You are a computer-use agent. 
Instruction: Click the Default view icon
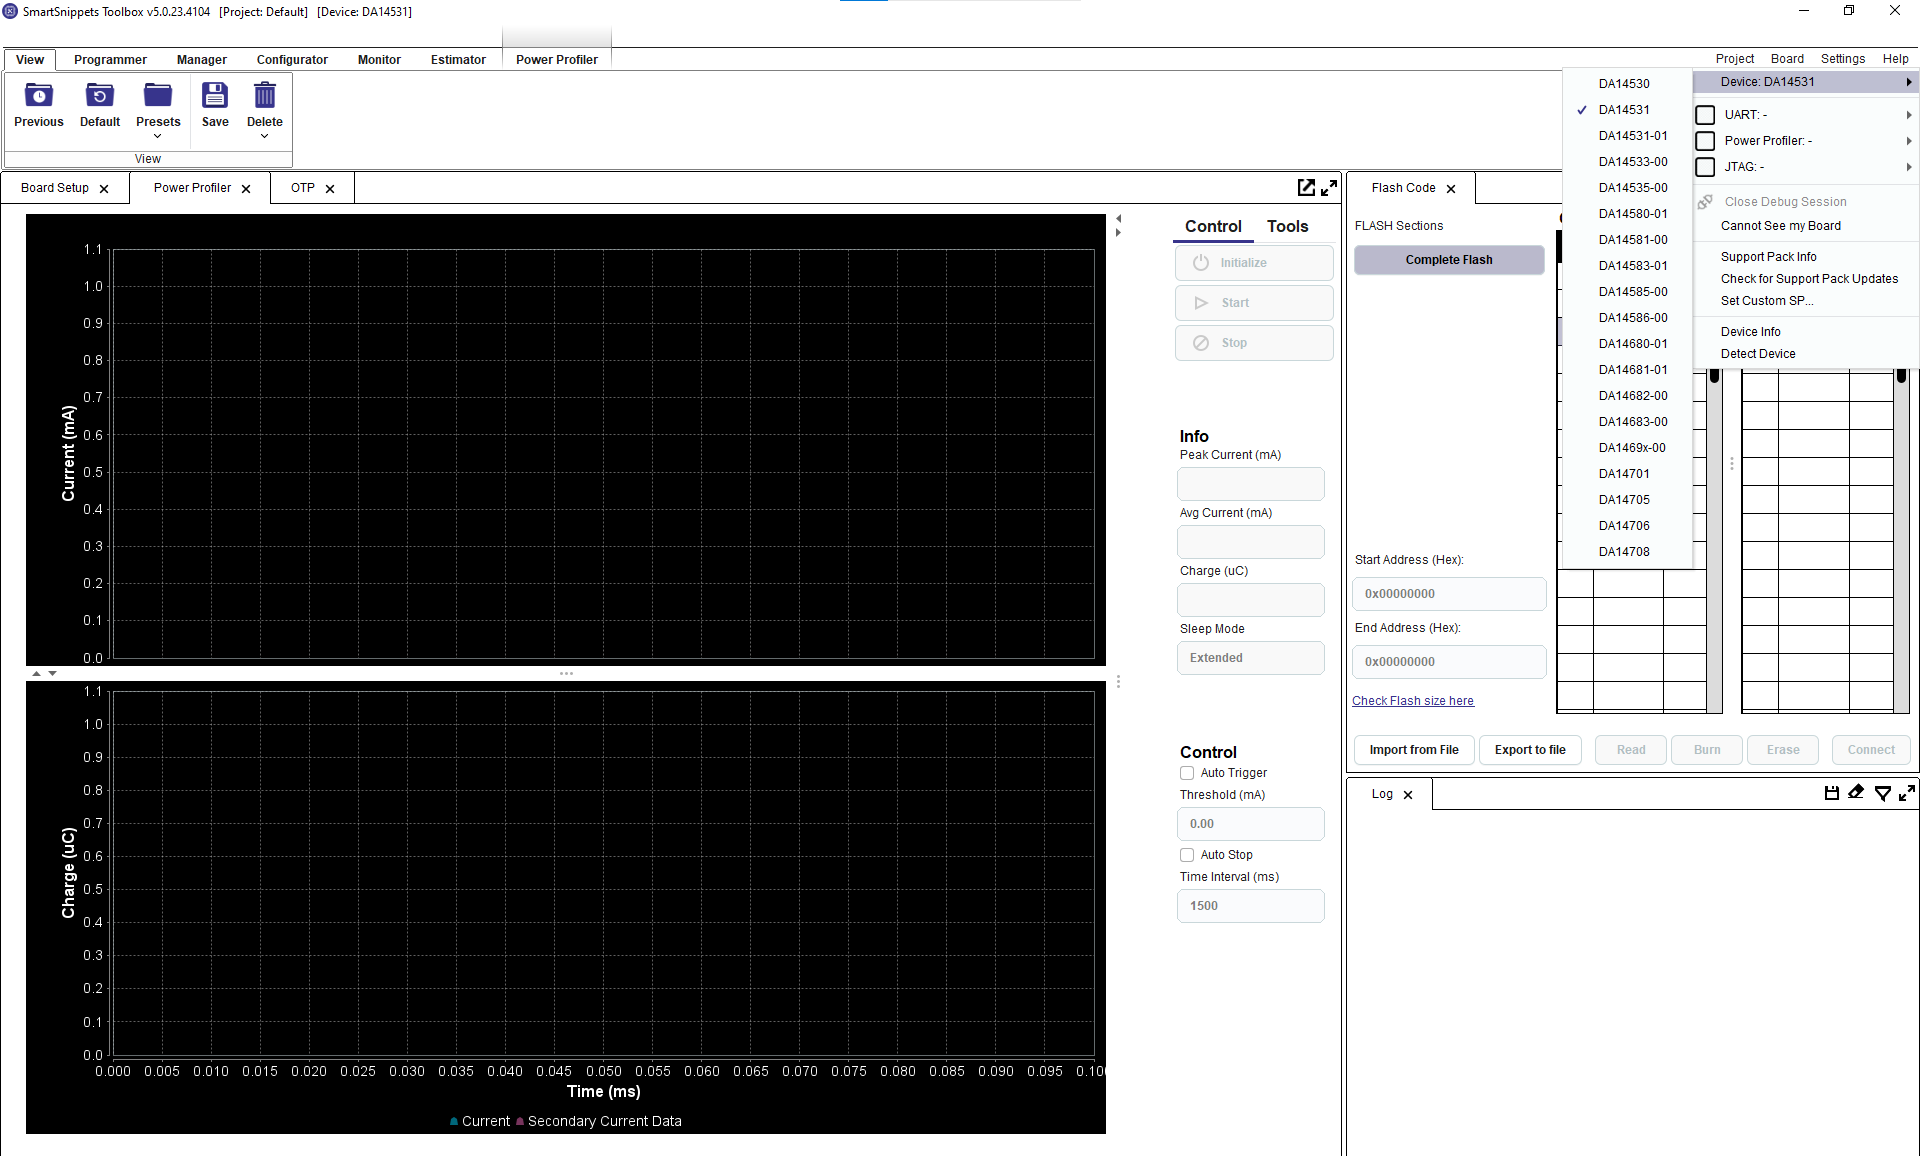(x=100, y=96)
